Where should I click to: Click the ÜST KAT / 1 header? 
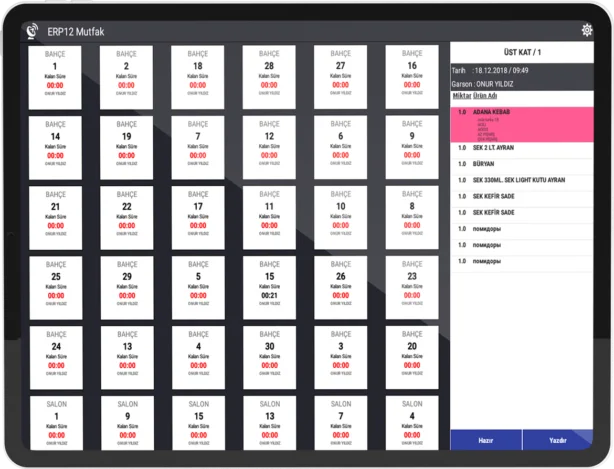coord(522,52)
